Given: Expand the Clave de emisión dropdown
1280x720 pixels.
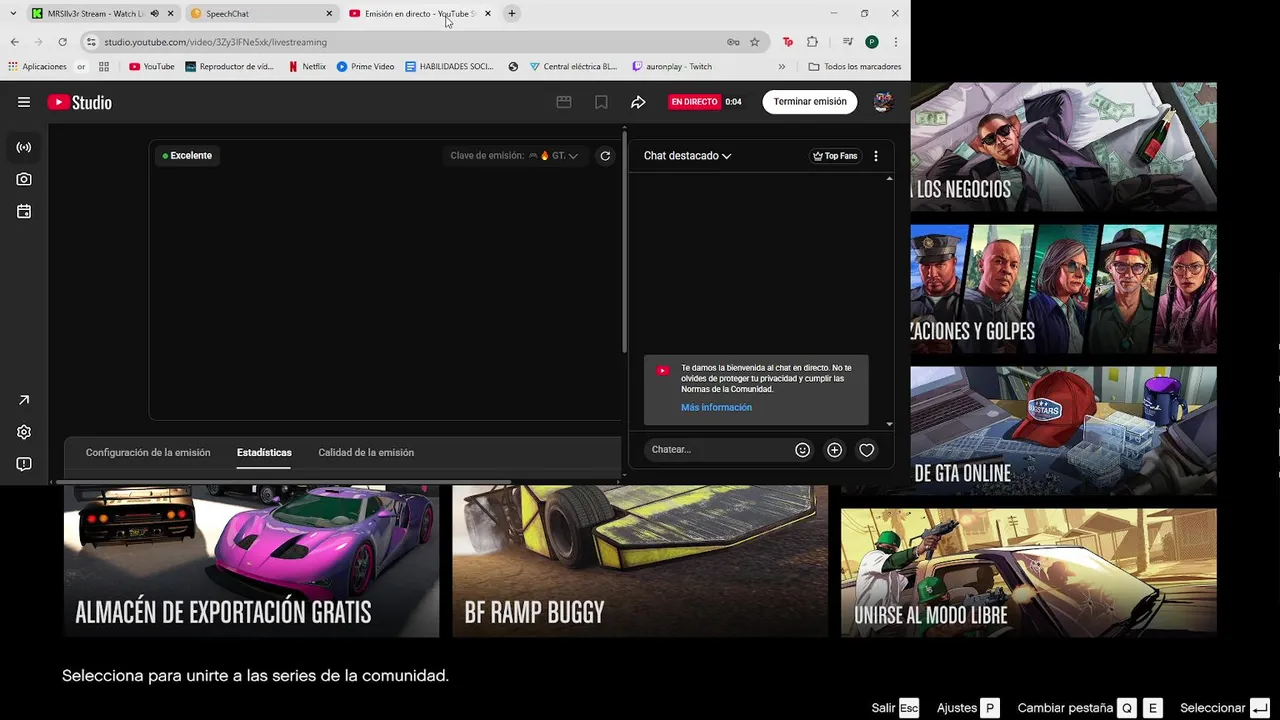Looking at the screenshot, I should (514, 156).
